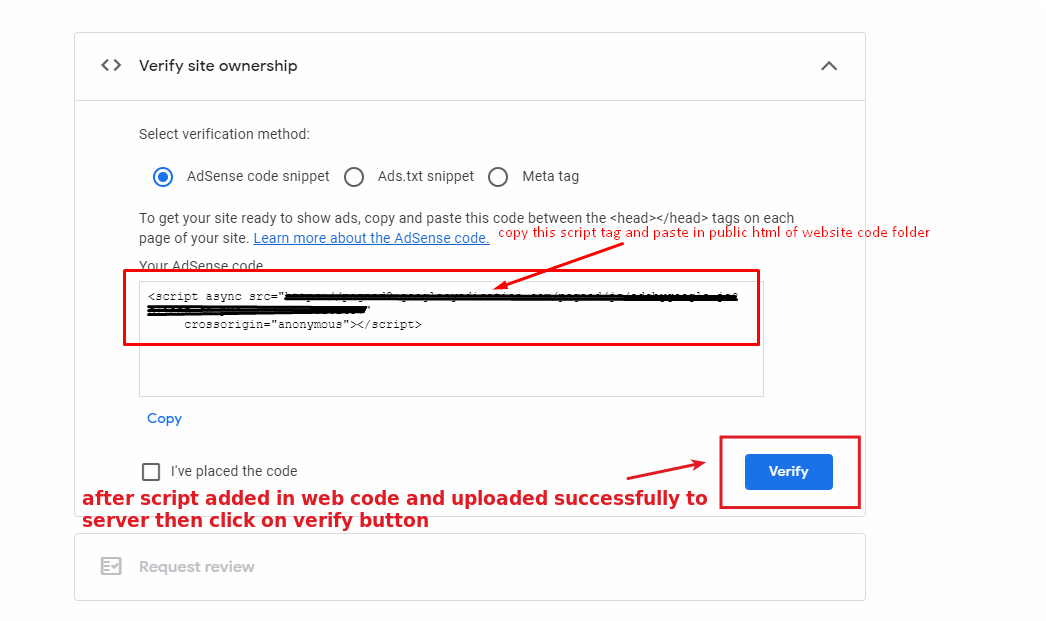This screenshot has height=621, width=1046.
Task: Open the Learn more about the AdSense code link
Action: (x=370, y=238)
